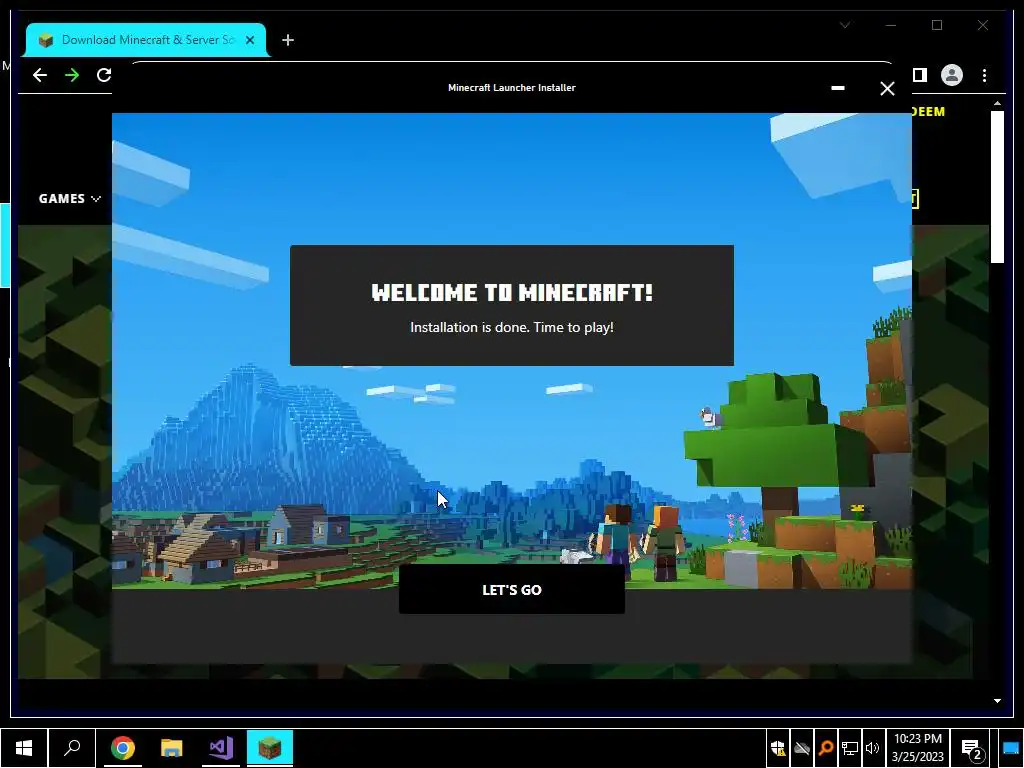The width and height of the screenshot is (1024, 768).
Task: Open the tab search chevron in Chrome
Action: pyautogui.click(x=845, y=25)
